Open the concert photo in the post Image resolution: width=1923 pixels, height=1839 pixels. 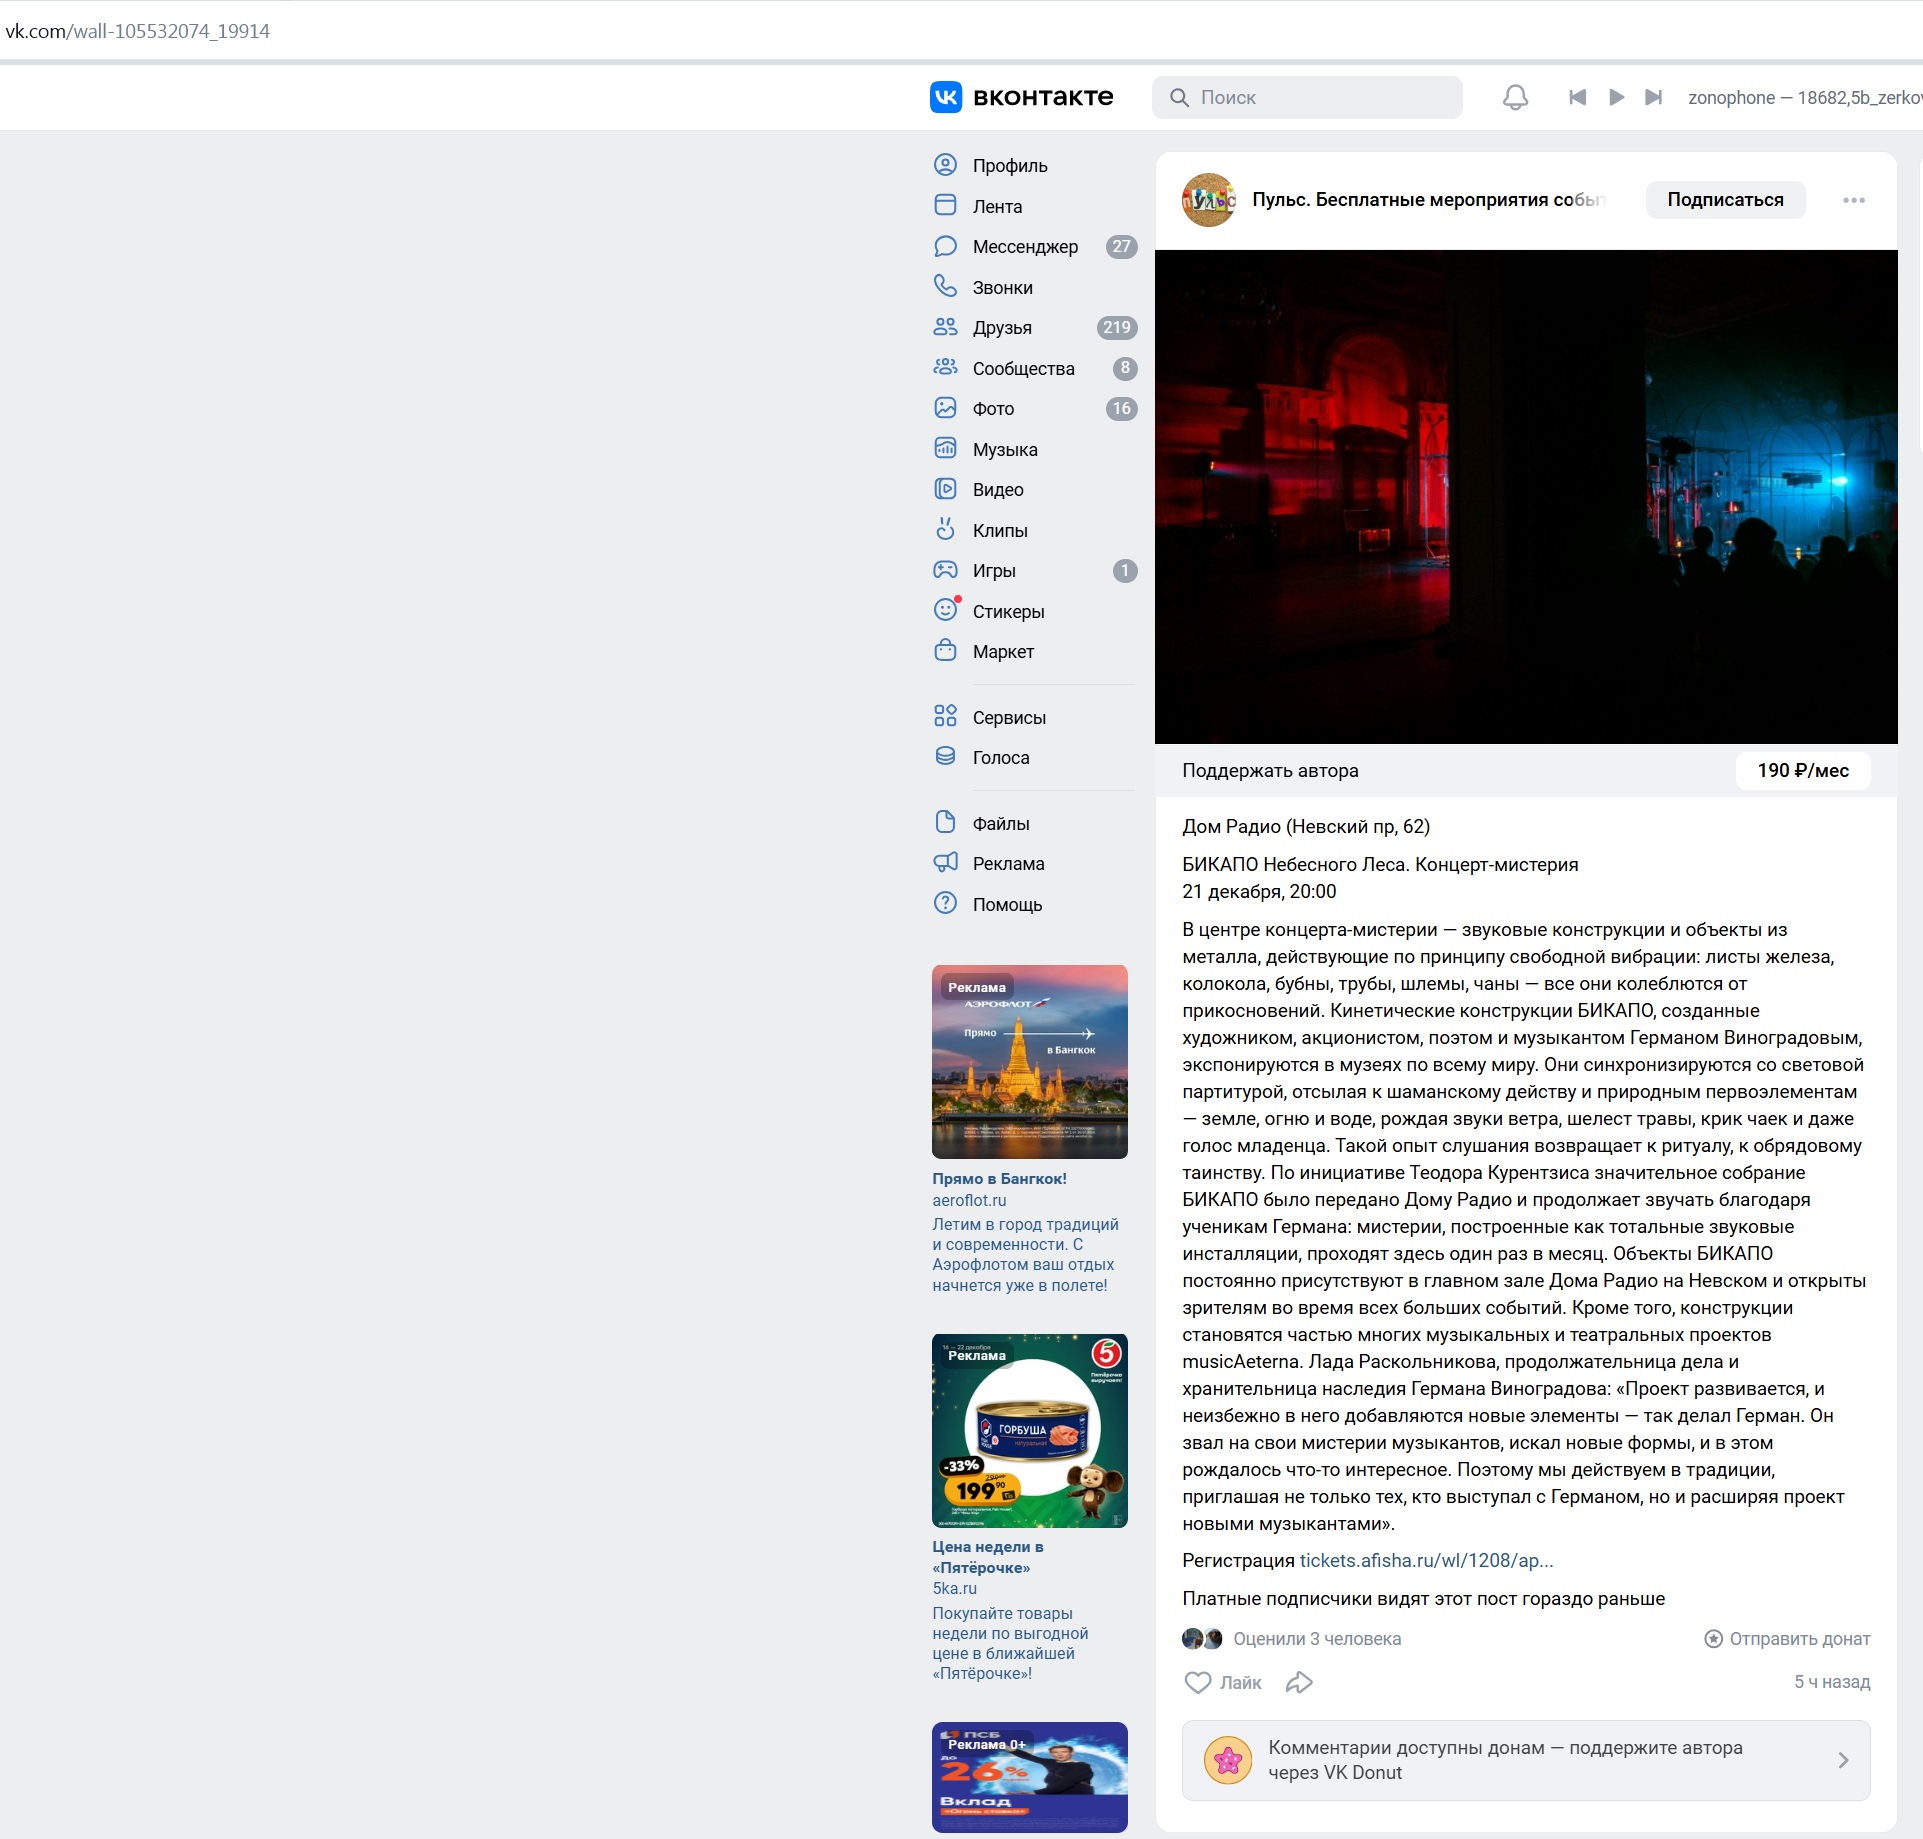[x=1525, y=496]
